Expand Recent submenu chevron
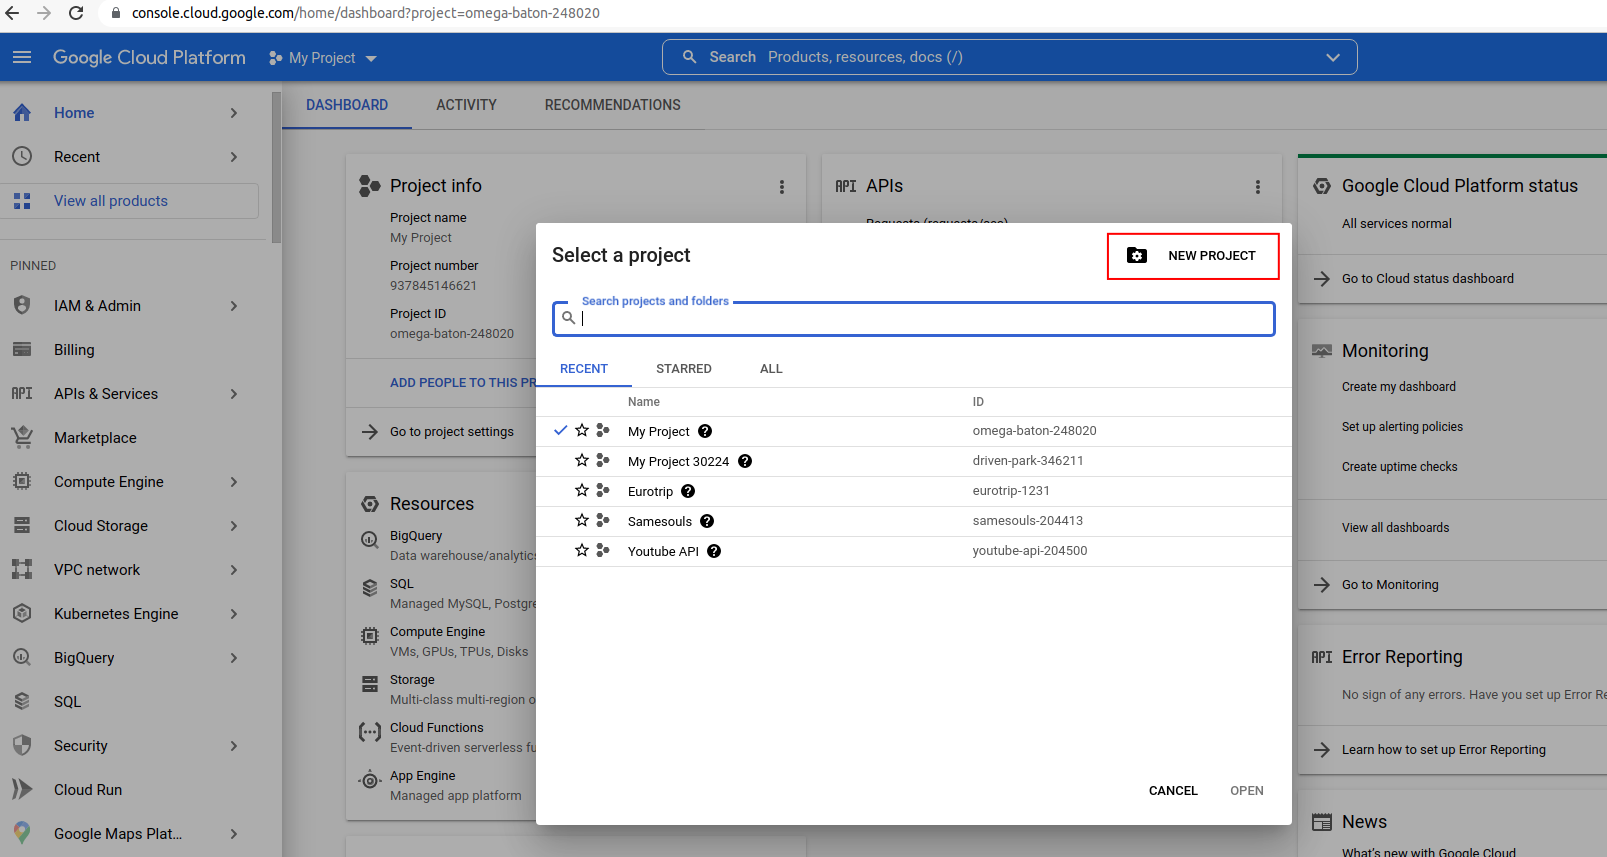The height and width of the screenshot is (857, 1607). click(x=234, y=157)
